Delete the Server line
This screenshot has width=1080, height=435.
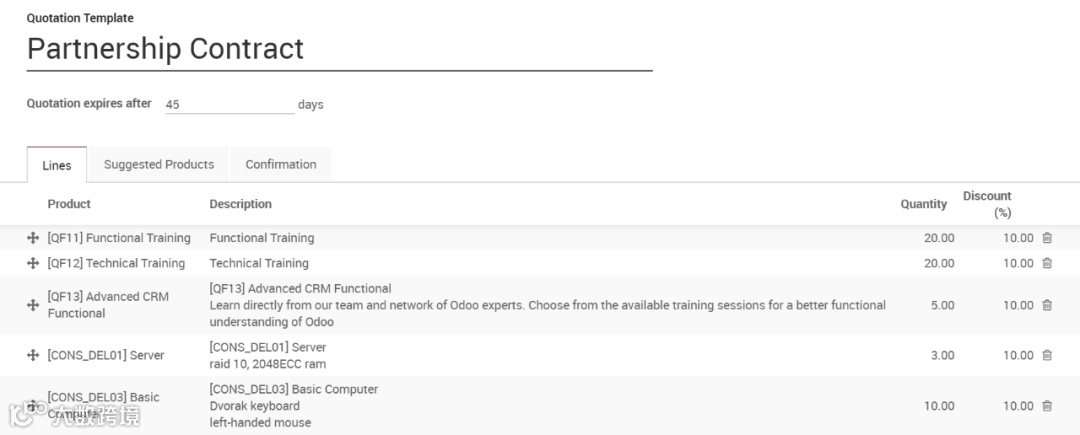pyautogui.click(x=1047, y=355)
